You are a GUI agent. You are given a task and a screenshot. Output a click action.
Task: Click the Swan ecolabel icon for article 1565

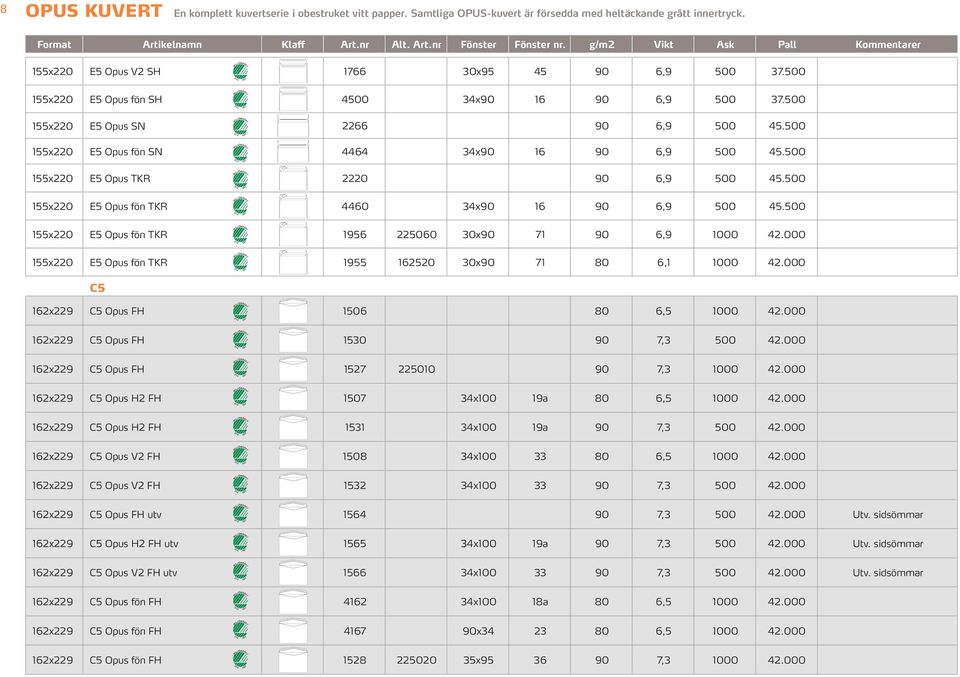tap(240, 544)
